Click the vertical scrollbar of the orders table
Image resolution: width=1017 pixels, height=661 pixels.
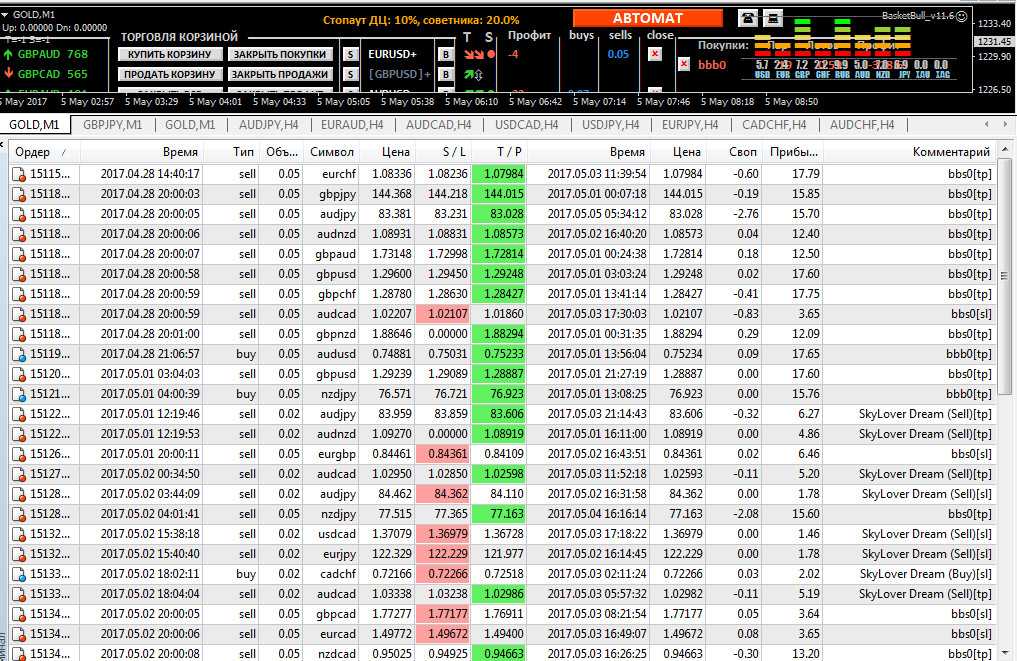[1003, 330]
